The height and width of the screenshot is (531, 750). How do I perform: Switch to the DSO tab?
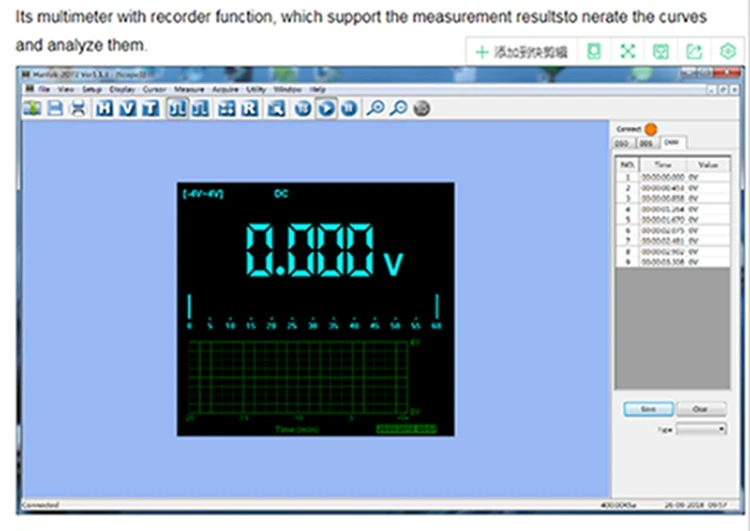point(622,143)
